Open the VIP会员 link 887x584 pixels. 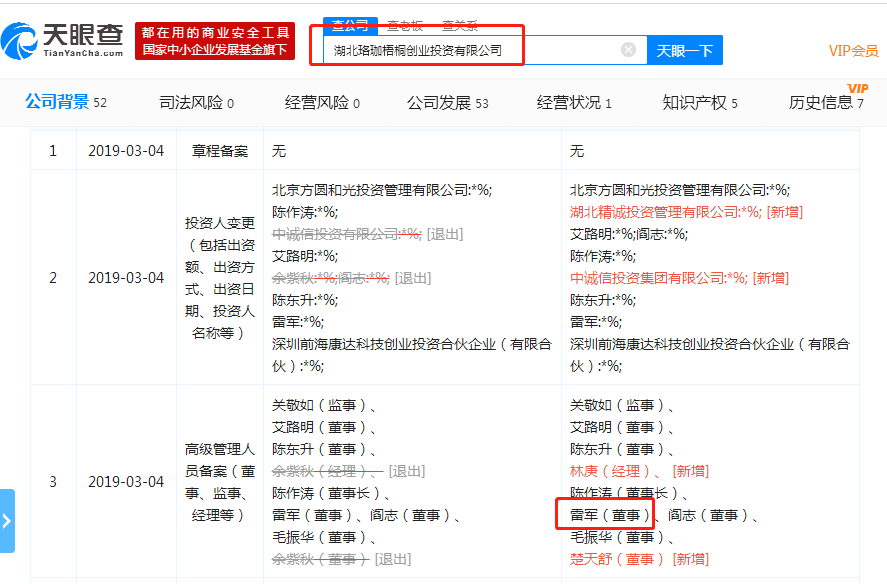pos(853,50)
